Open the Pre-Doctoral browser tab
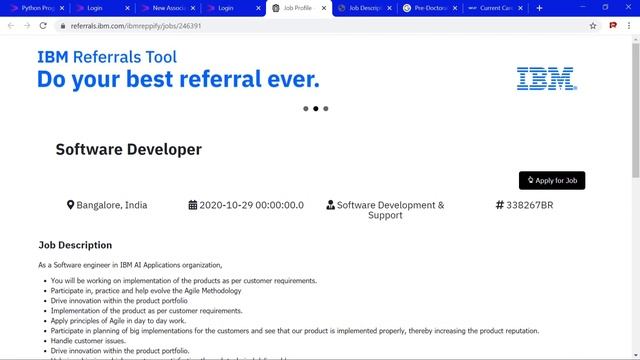This screenshot has height=360, width=640. coord(430,8)
